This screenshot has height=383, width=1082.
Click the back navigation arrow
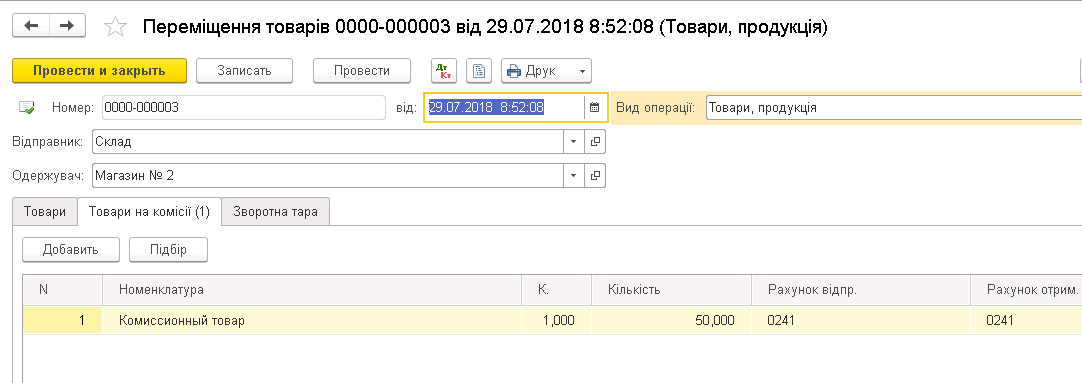pyautogui.click(x=31, y=26)
